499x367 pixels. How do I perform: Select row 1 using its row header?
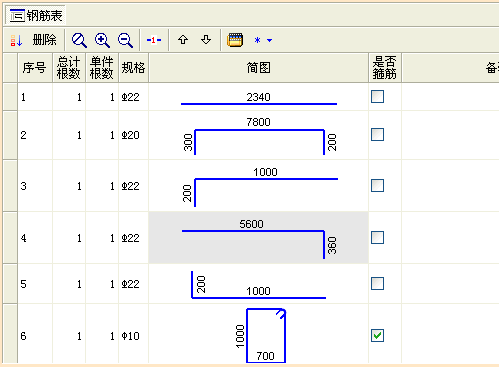[x=10, y=97]
